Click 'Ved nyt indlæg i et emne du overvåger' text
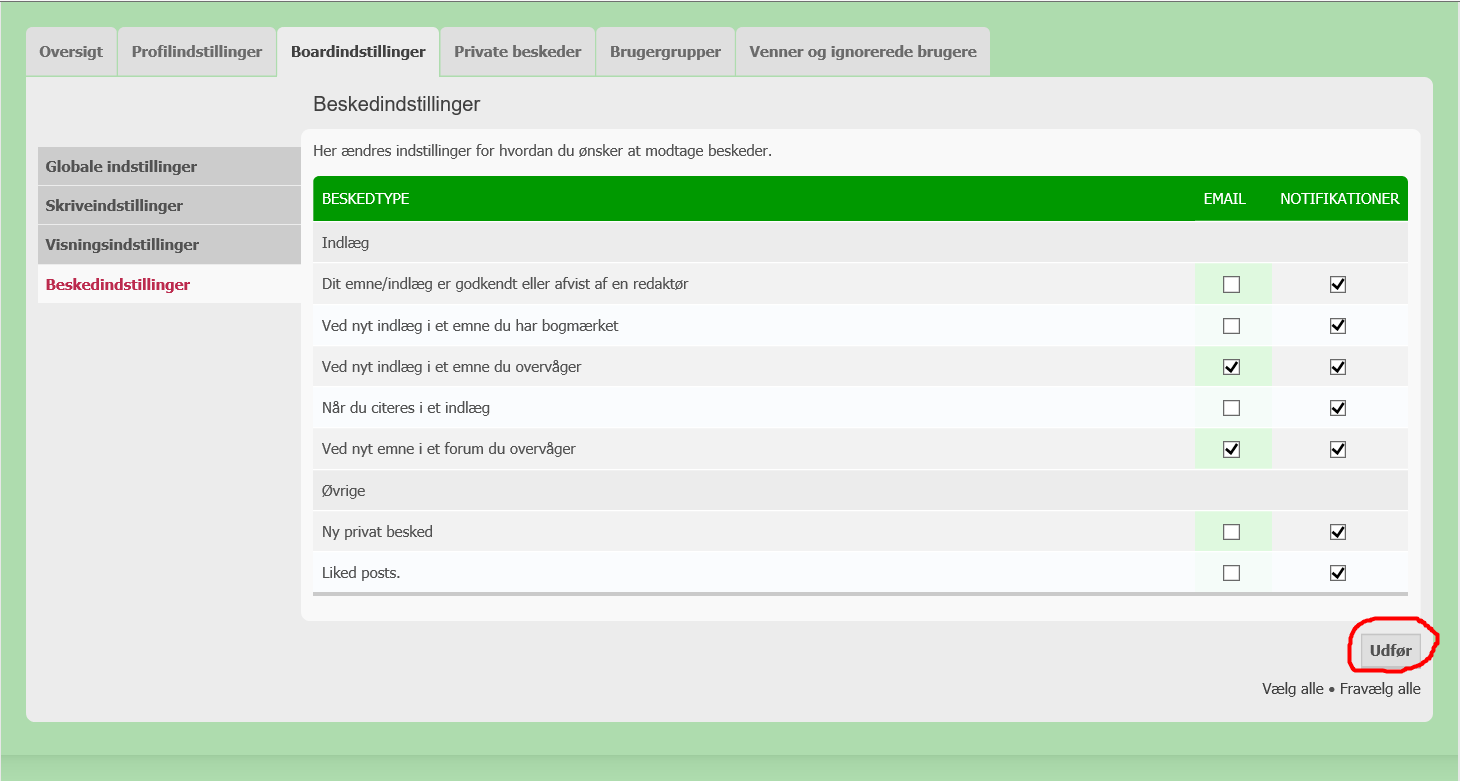The height and width of the screenshot is (781, 1460). click(x=452, y=367)
